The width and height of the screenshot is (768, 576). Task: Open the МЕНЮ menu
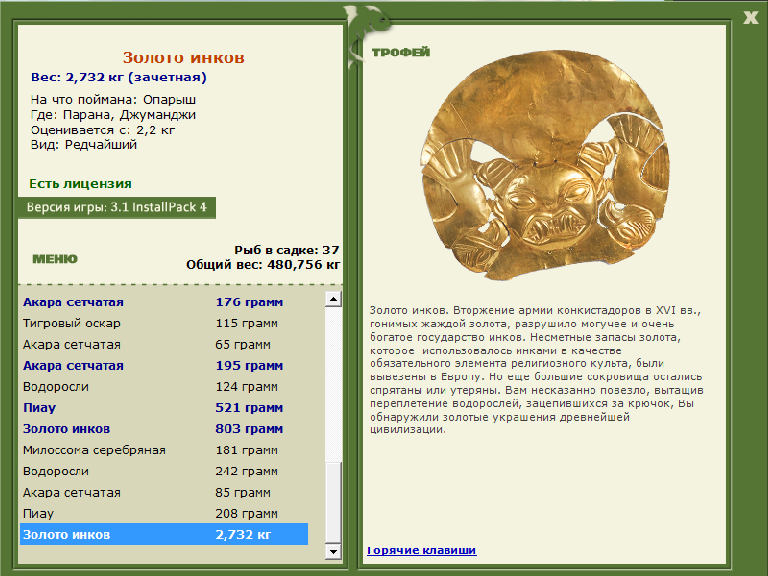pos(55,259)
